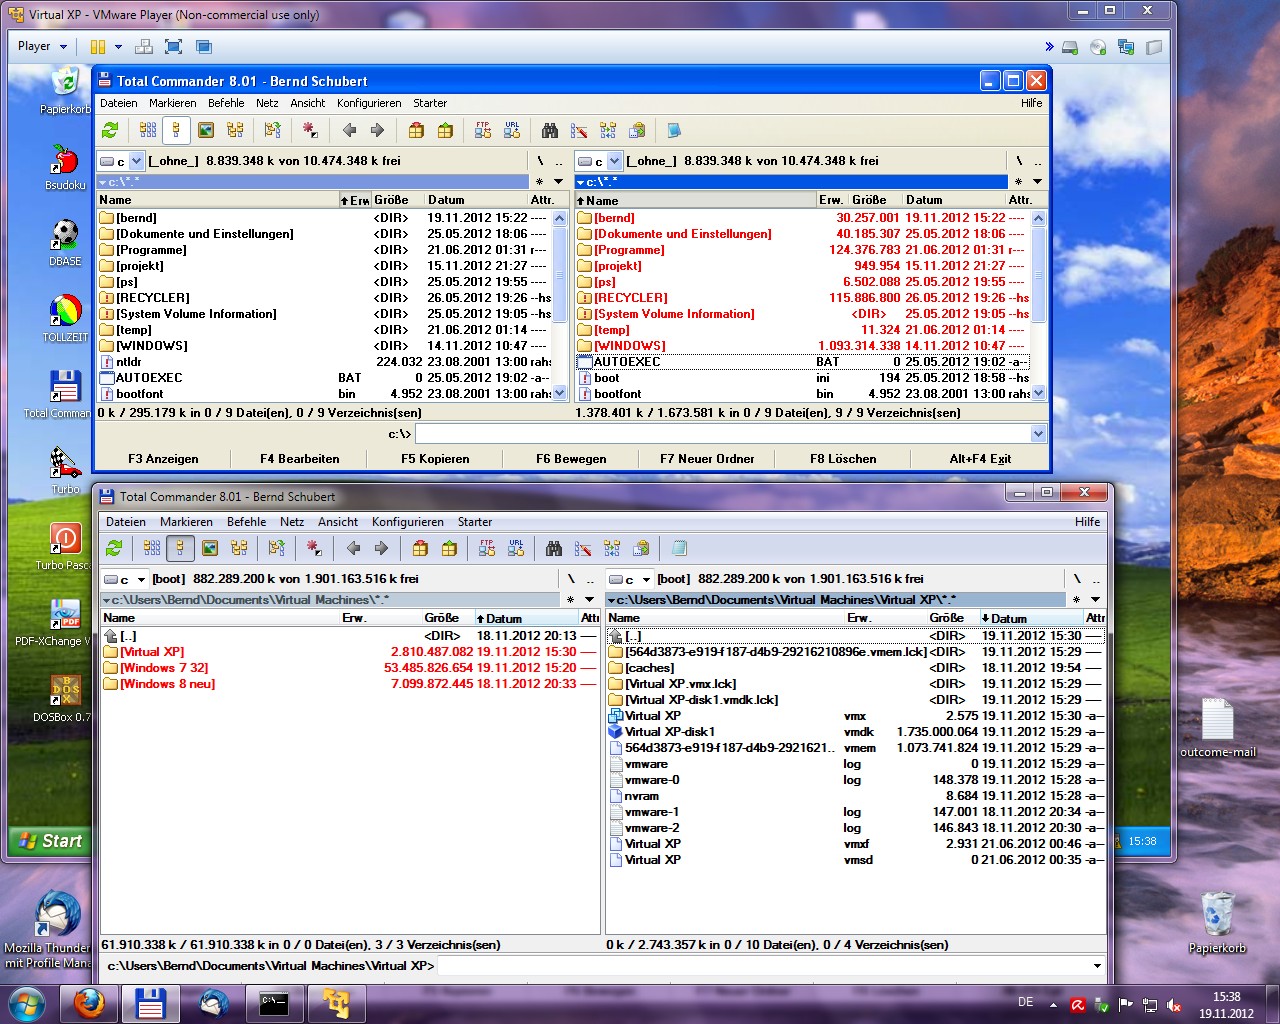Open Befehle menu in lower Total Commander window
The image size is (1280, 1024).
247,522
